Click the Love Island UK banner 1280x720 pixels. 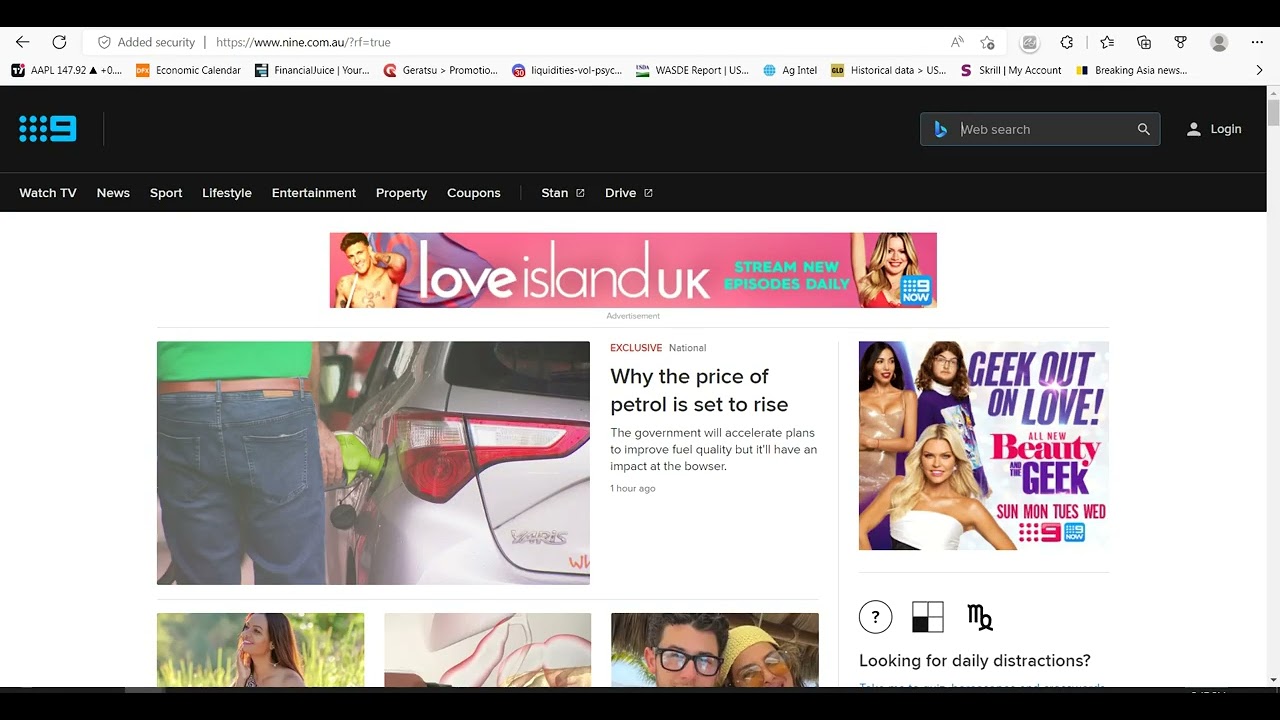click(x=633, y=270)
